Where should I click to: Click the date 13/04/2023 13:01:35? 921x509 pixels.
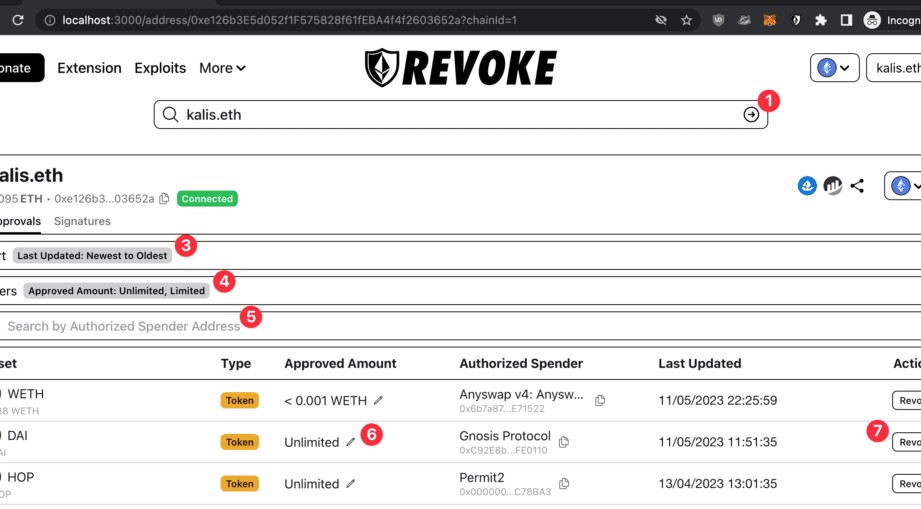pyautogui.click(x=718, y=484)
